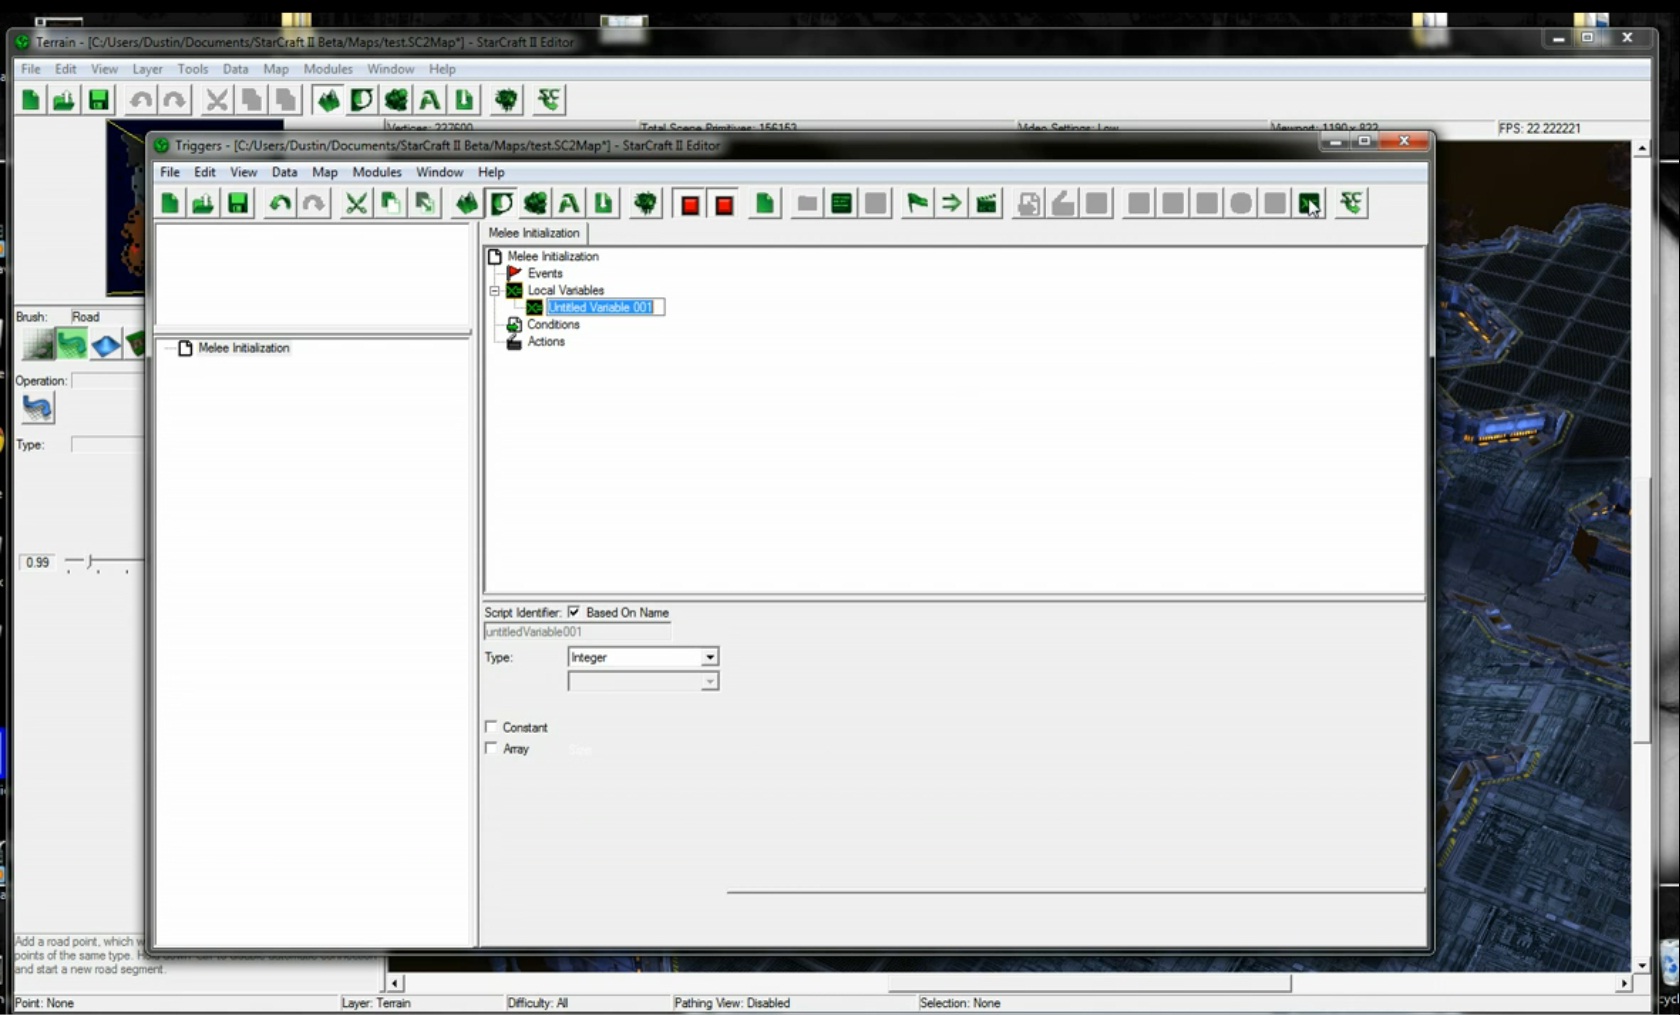Viewport: 1680px width, 1015px height.
Task: Open Data menu in Triggers window
Action: click(x=284, y=172)
